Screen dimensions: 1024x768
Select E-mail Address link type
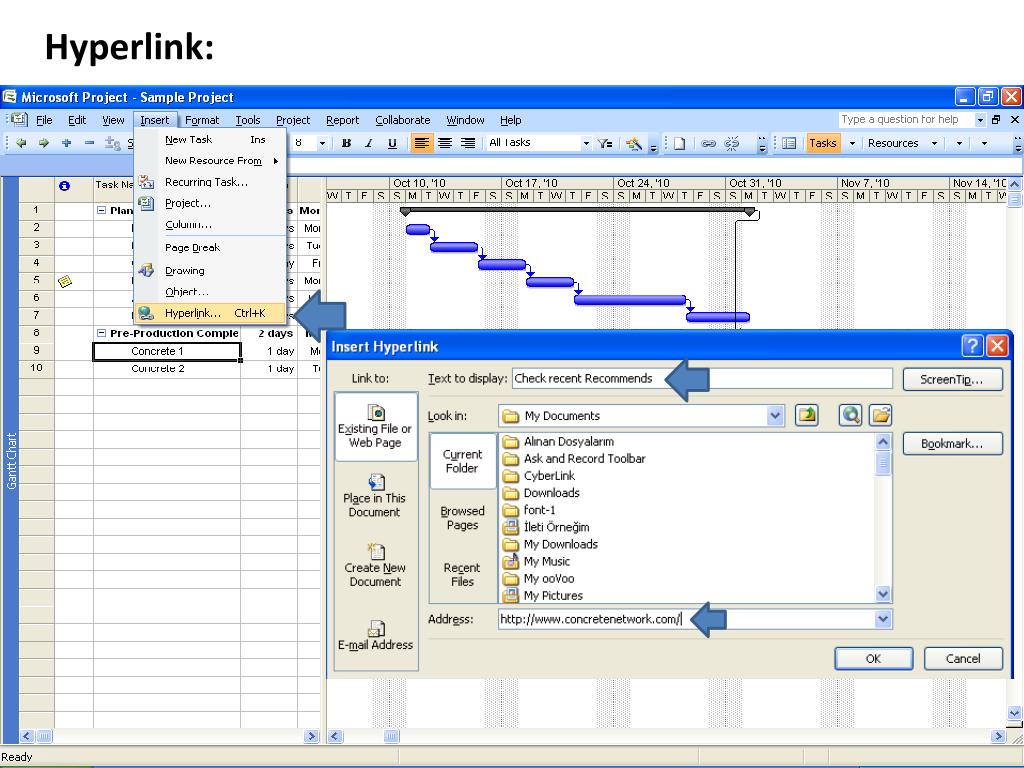tap(376, 636)
